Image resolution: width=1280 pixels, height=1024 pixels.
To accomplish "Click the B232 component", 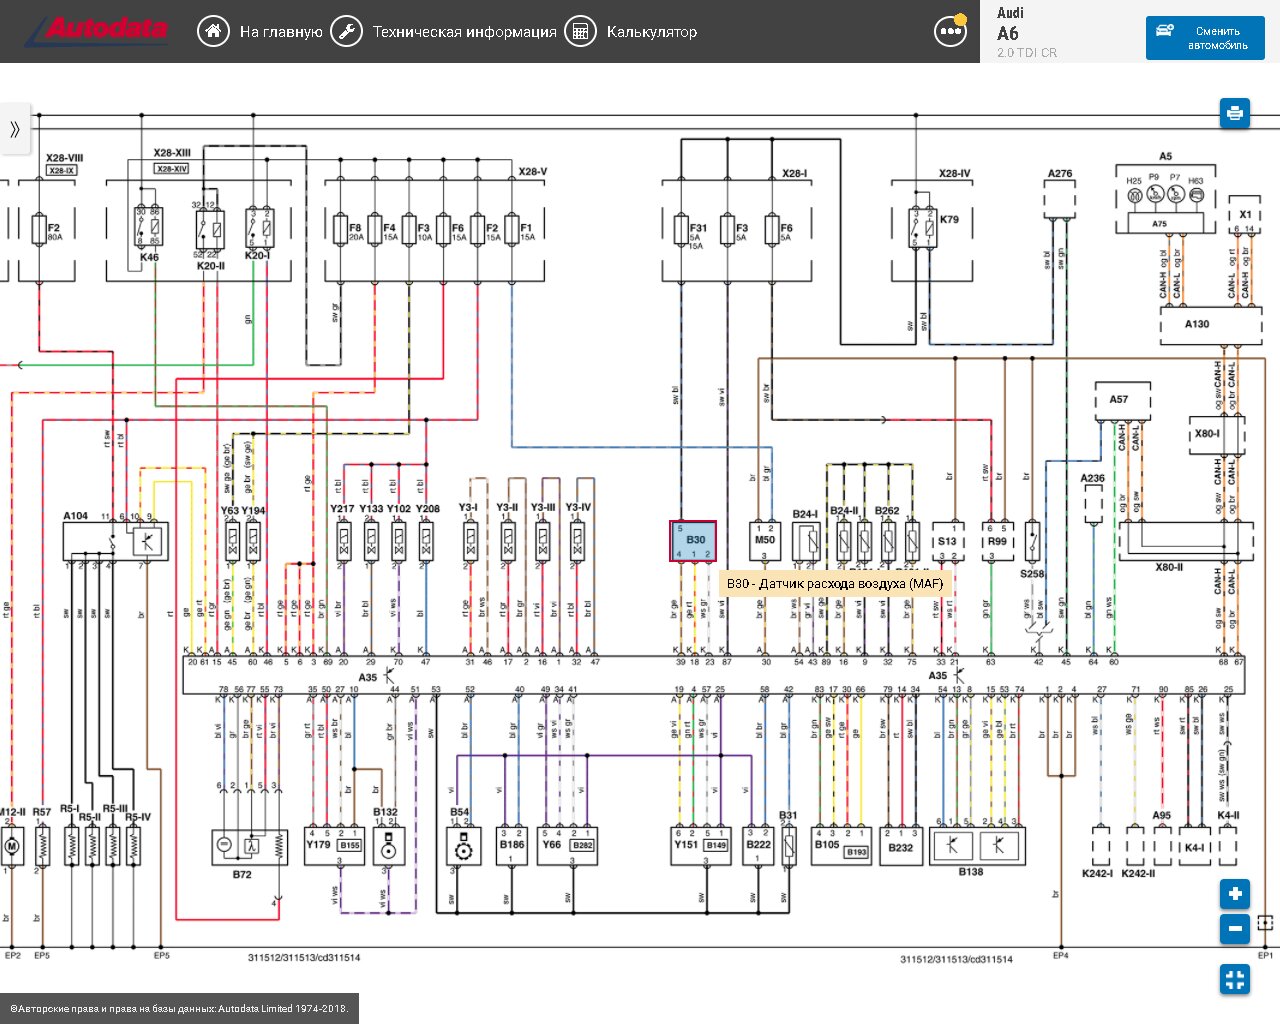I will tap(901, 845).
